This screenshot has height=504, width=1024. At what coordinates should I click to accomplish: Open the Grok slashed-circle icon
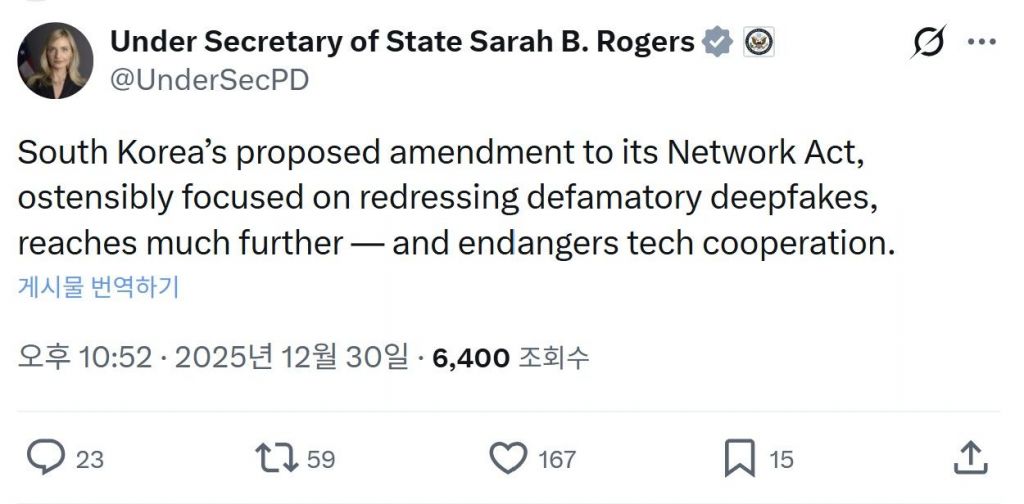(928, 43)
